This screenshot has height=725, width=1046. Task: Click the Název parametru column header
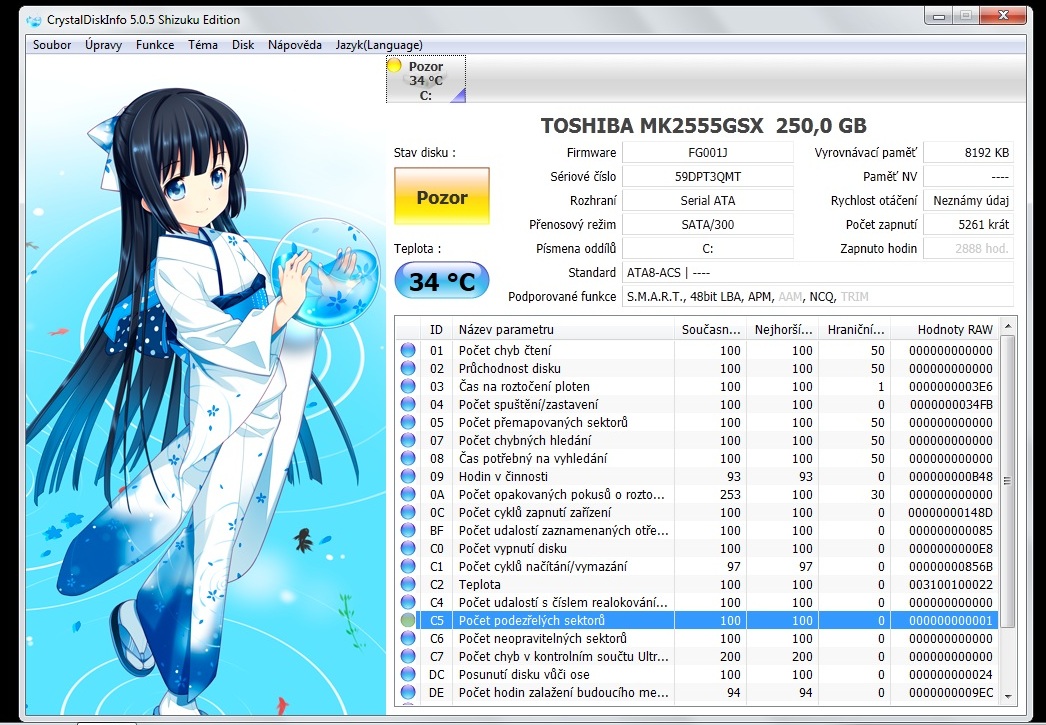(563, 329)
